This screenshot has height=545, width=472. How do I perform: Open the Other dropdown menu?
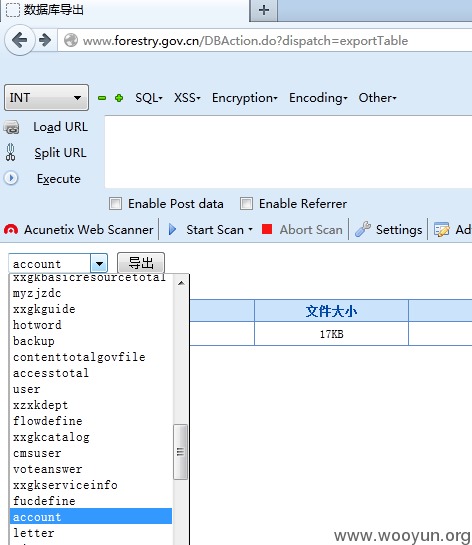(x=377, y=98)
